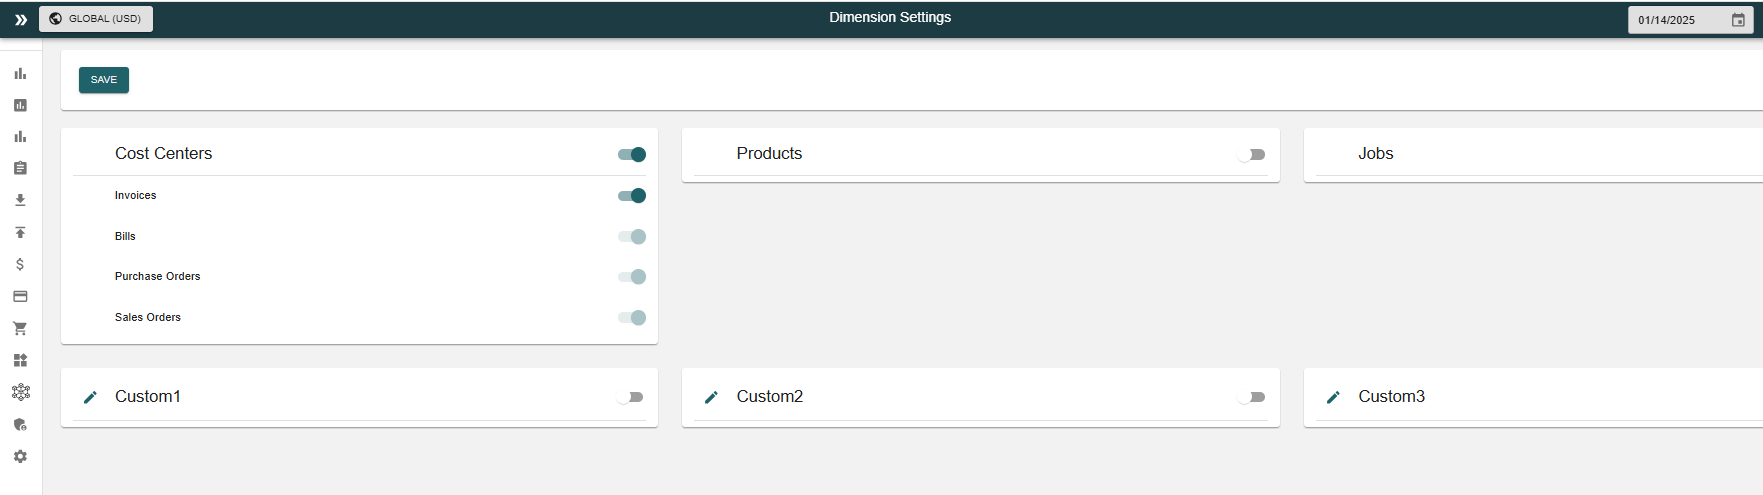Click the SAVE button

coord(104,80)
